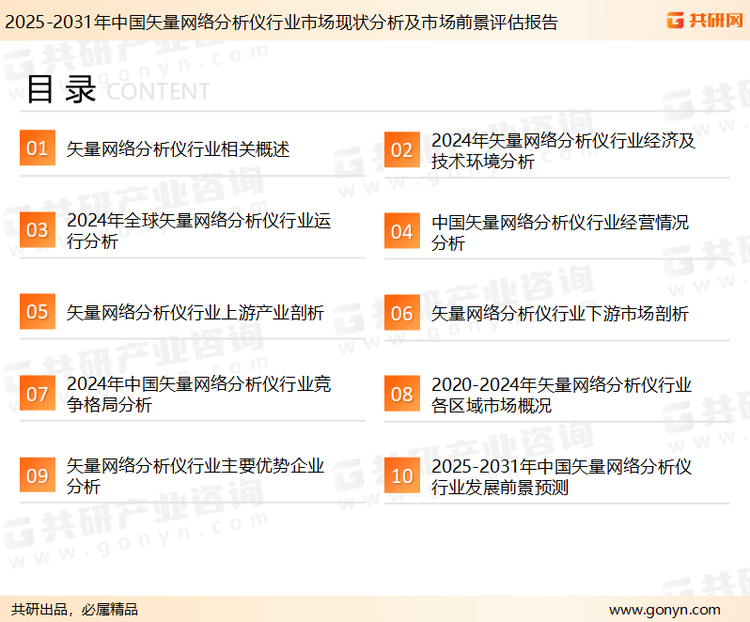
Task: Open chapter 2024年中国矢量网络分析仪行业竞争格局分析
Action: point(199,394)
